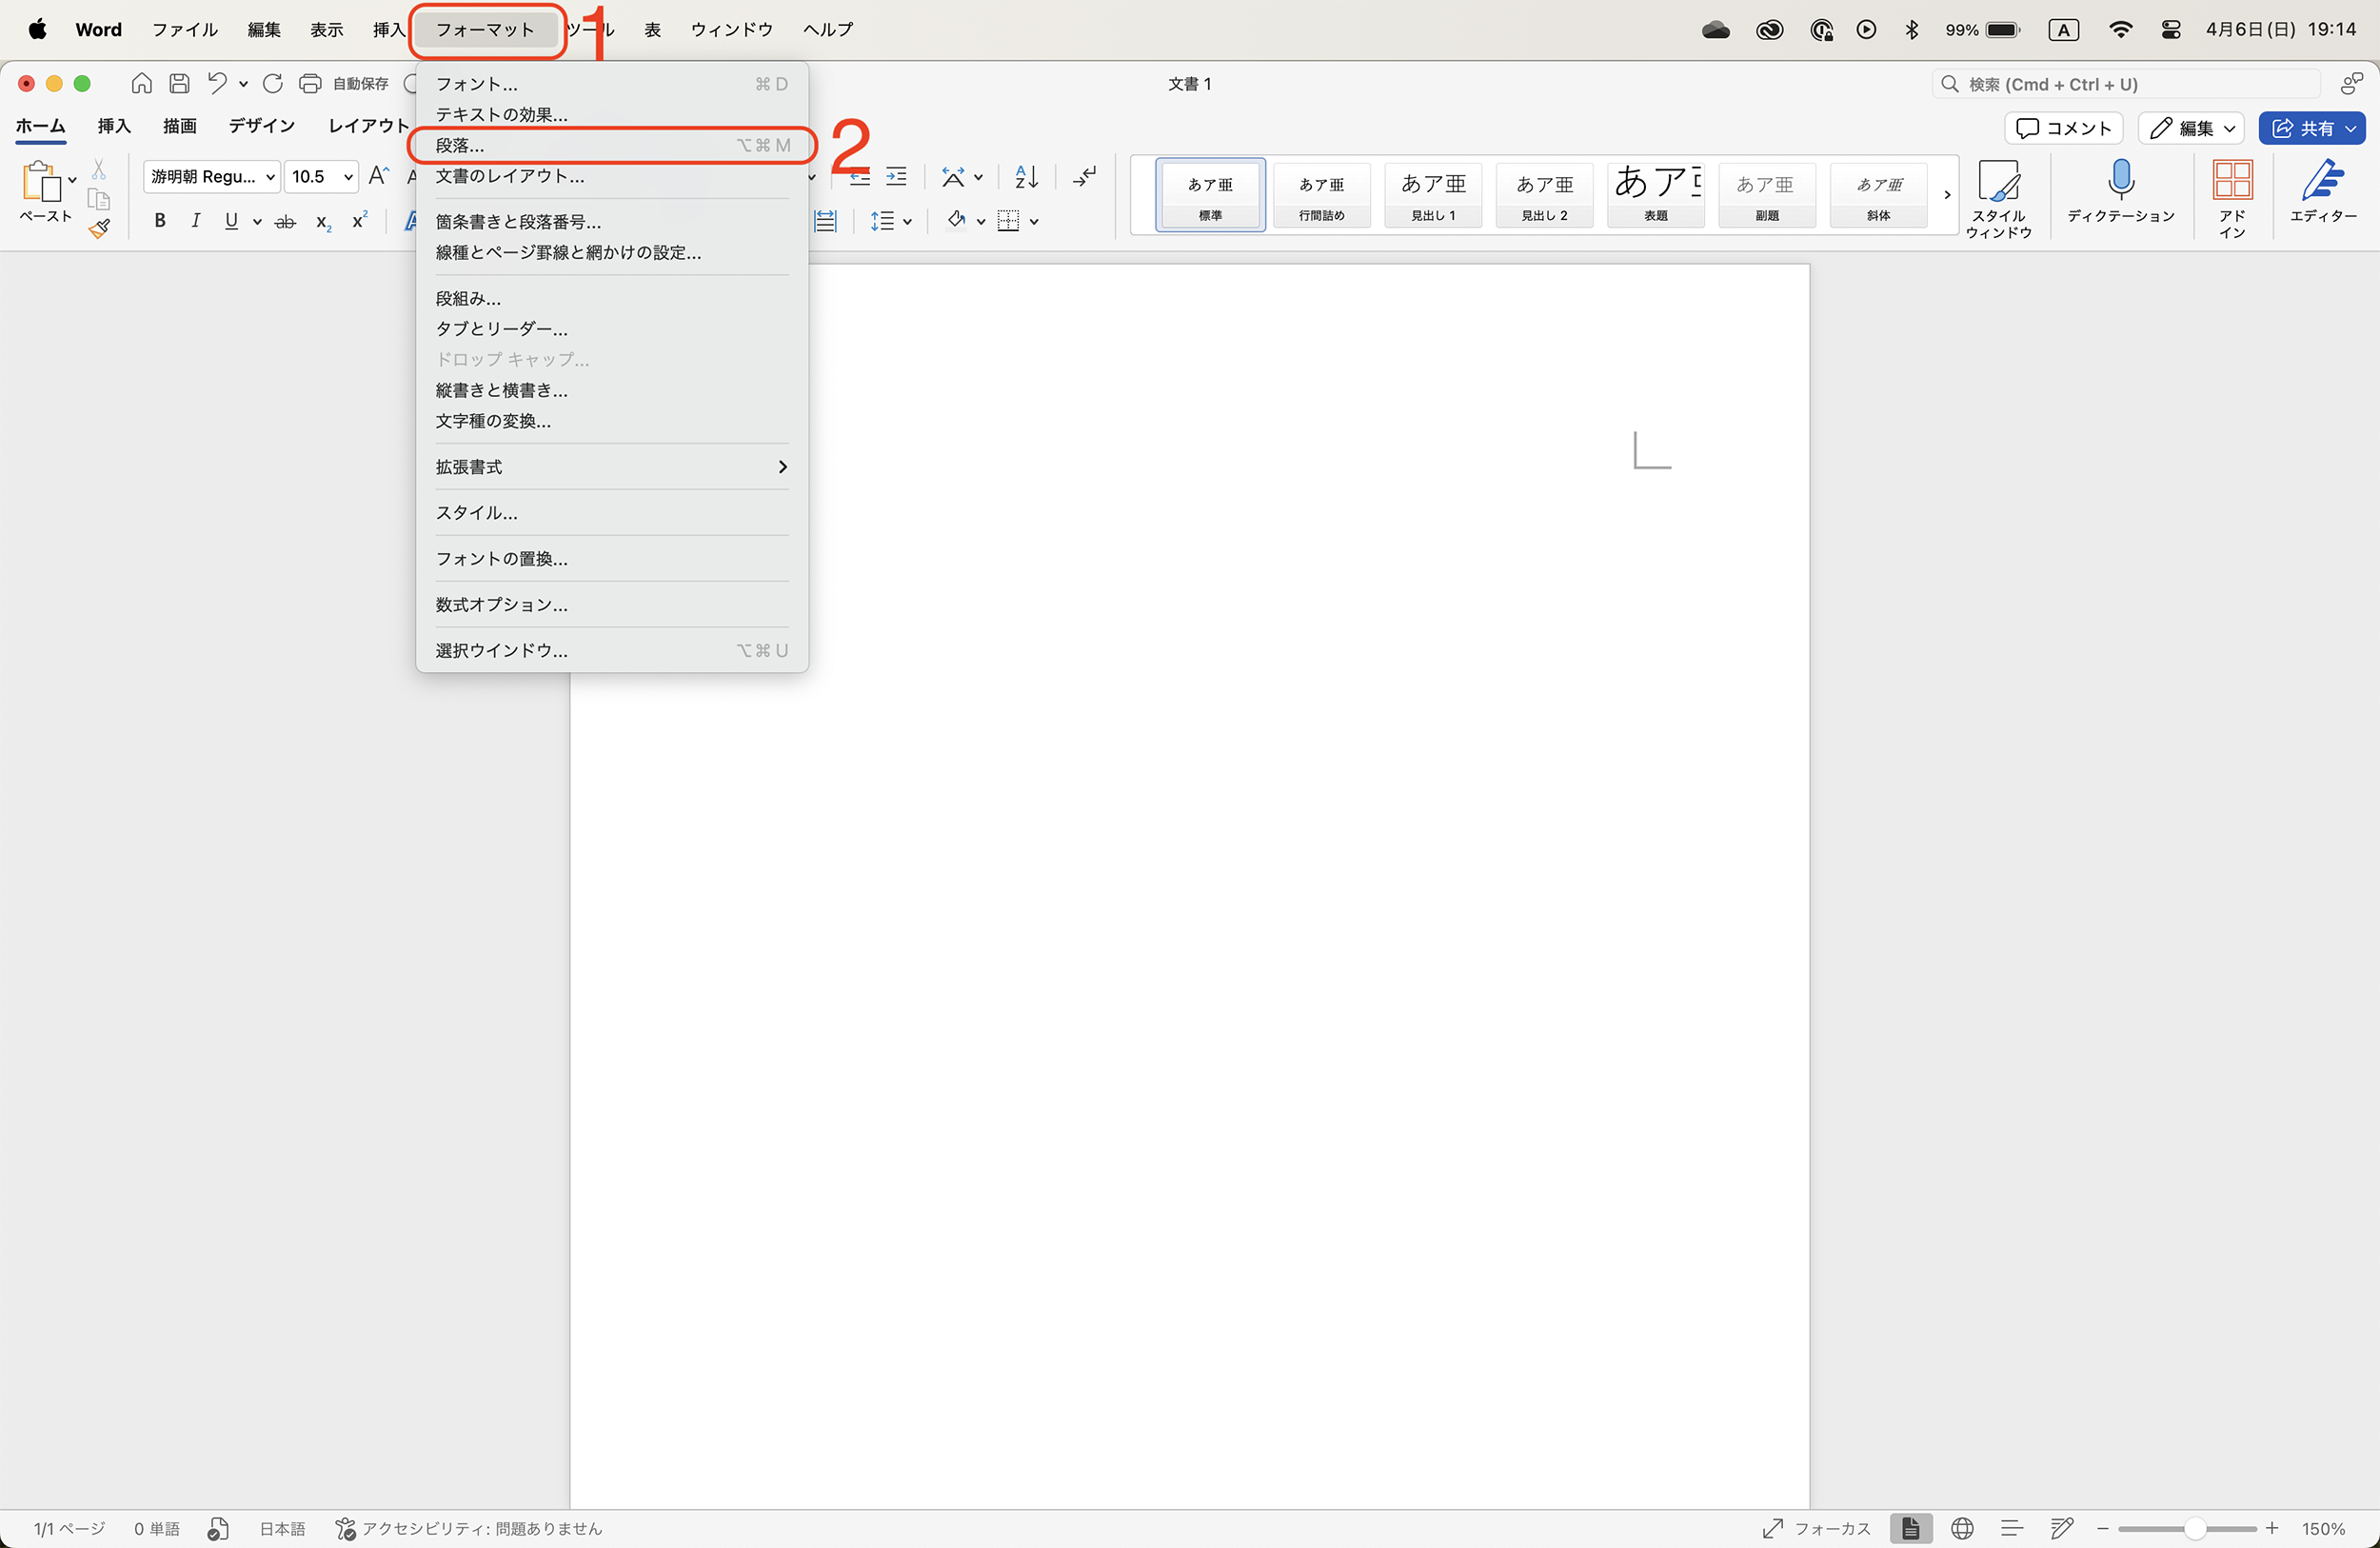
Task: Open the Editor pen icon
Action: pyautogui.click(x=2324, y=191)
